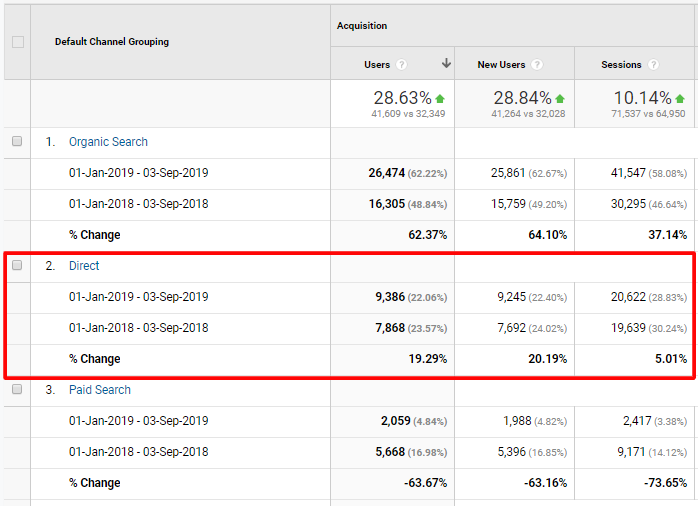Open the help icon beside Sessions
This screenshot has height=506, width=698.
click(x=653, y=65)
